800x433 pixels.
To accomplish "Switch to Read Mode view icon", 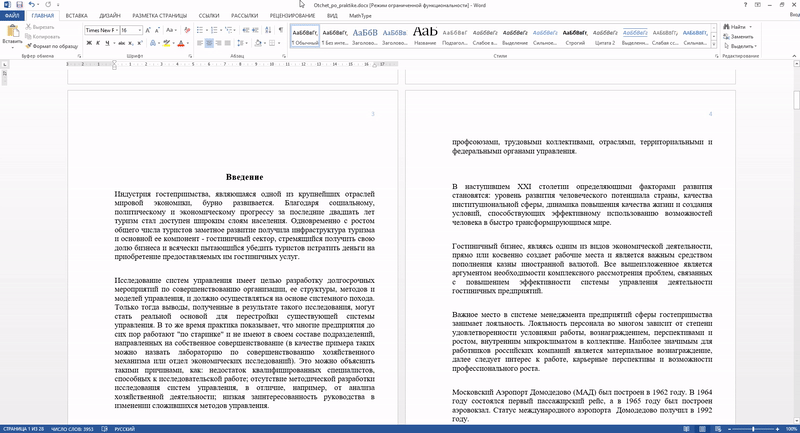I will pyautogui.click(x=687, y=429).
